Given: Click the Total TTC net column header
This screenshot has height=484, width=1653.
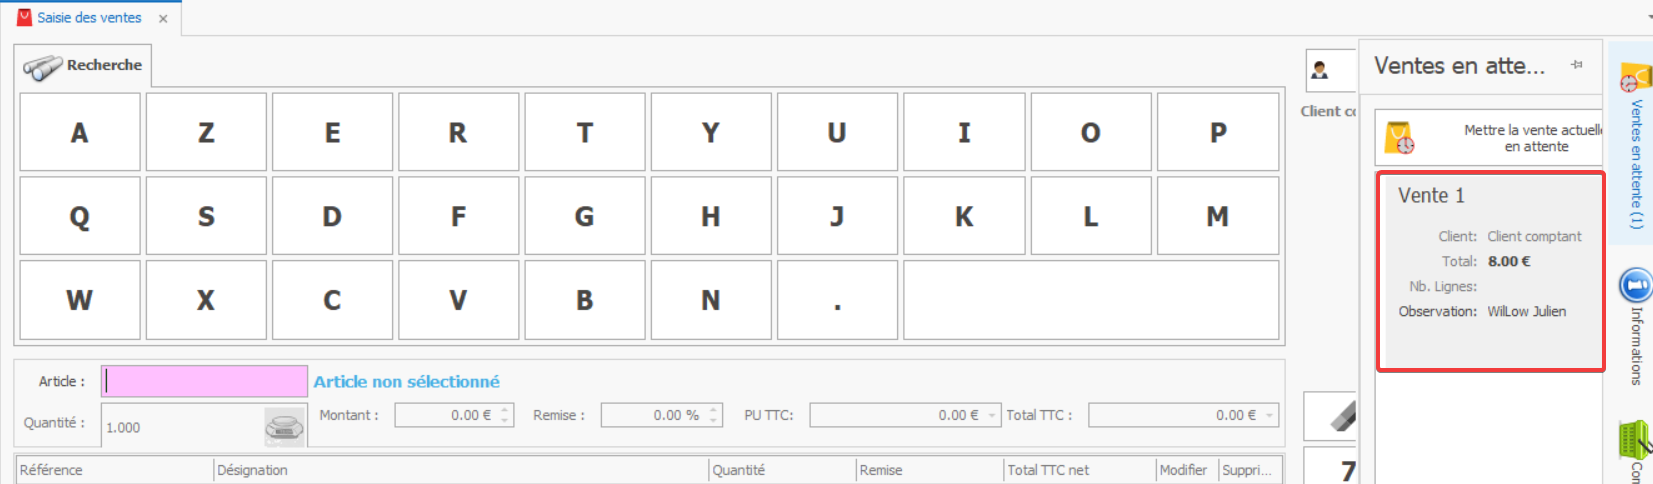Looking at the screenshot, I should (x=1080, y=470).
